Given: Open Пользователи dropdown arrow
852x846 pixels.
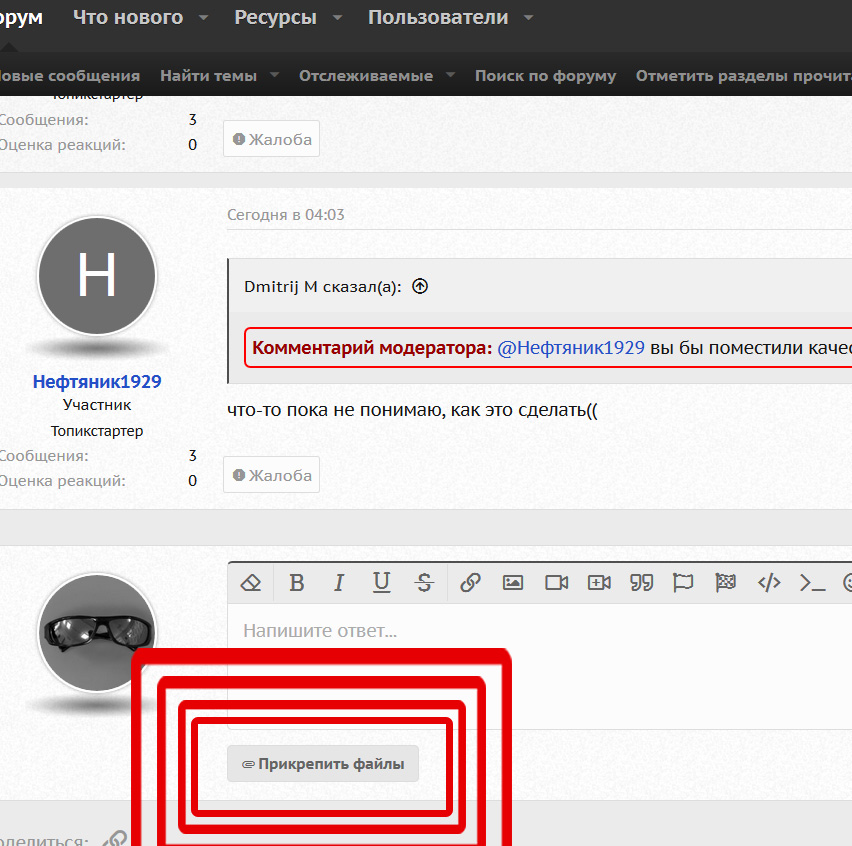Looking at the screenshot, I should point(528,17).
